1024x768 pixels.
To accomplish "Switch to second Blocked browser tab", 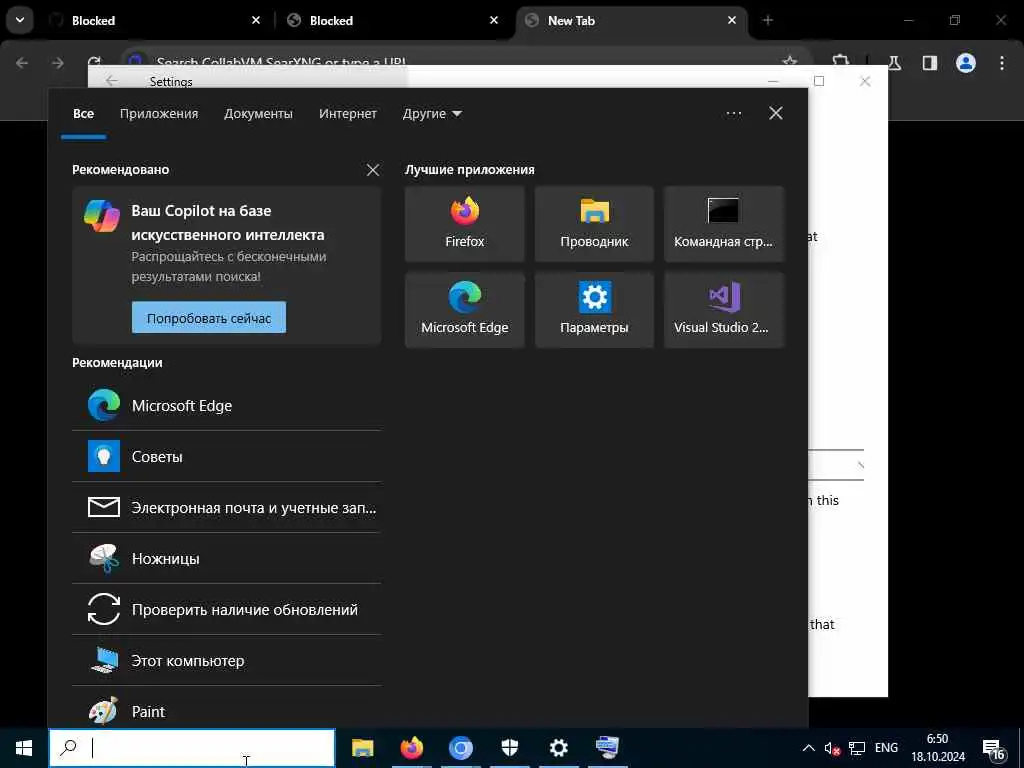I will tap(392, 20).
